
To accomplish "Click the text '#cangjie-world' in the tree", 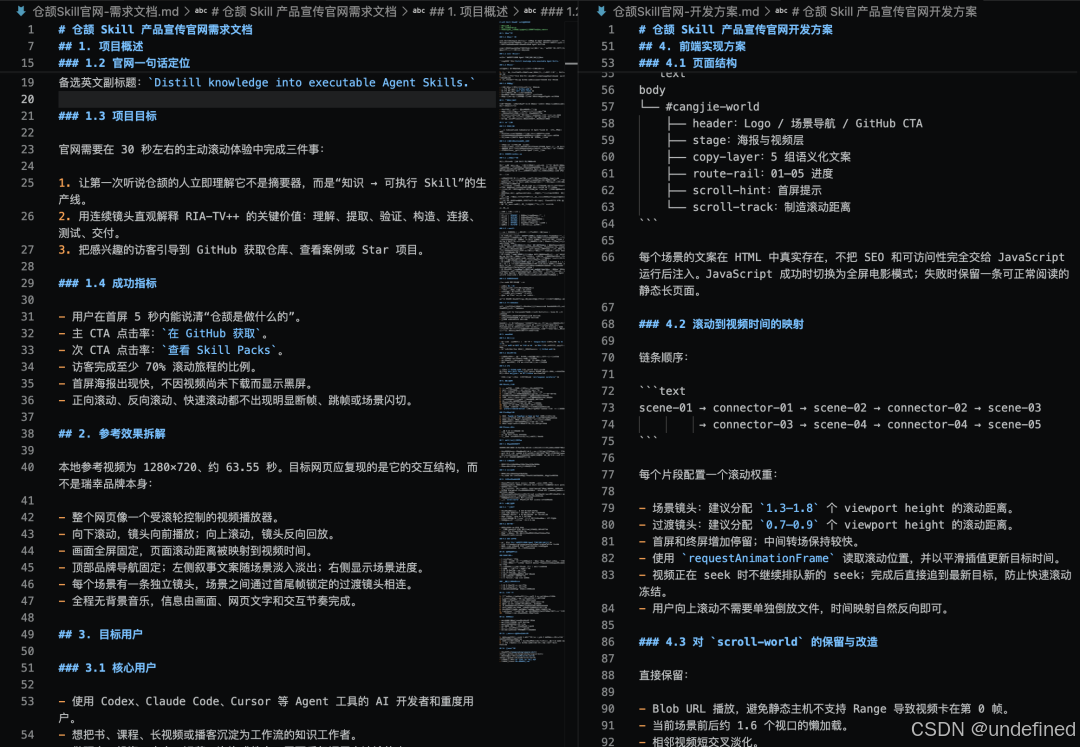I will coord(712,107).
